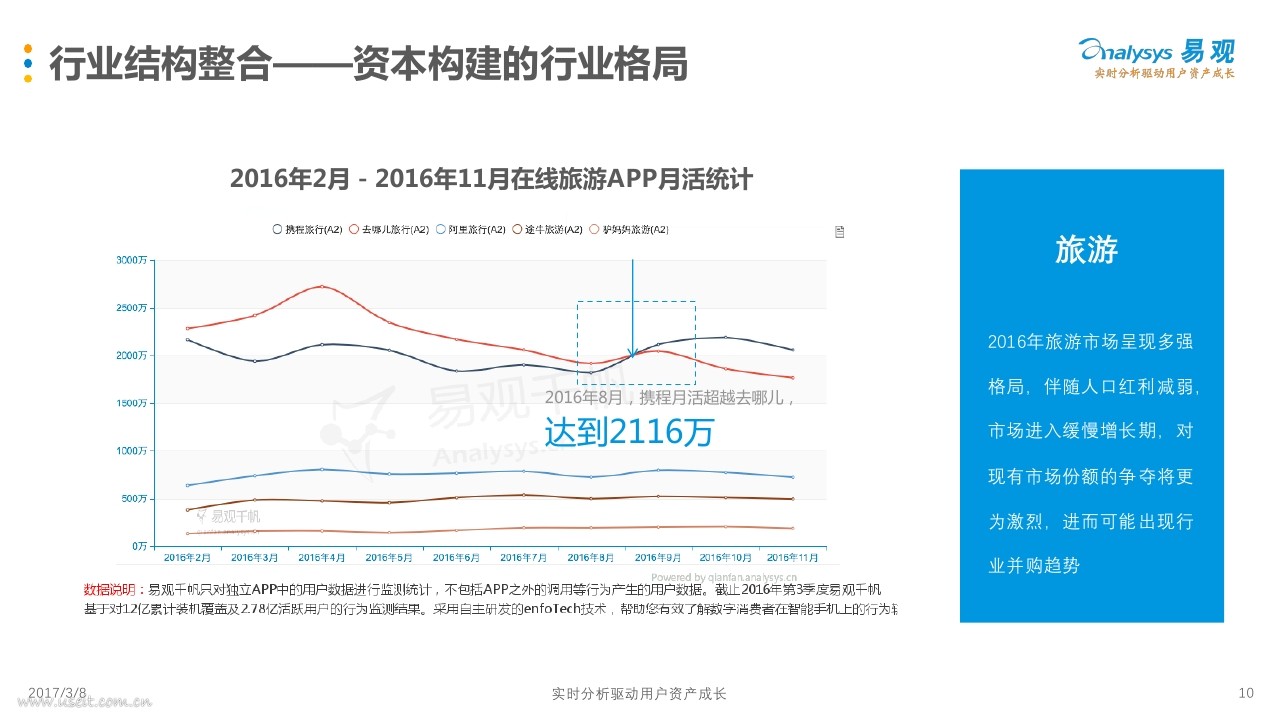Open the Powered by qianfan.analysys.cn link

(724, 577)
